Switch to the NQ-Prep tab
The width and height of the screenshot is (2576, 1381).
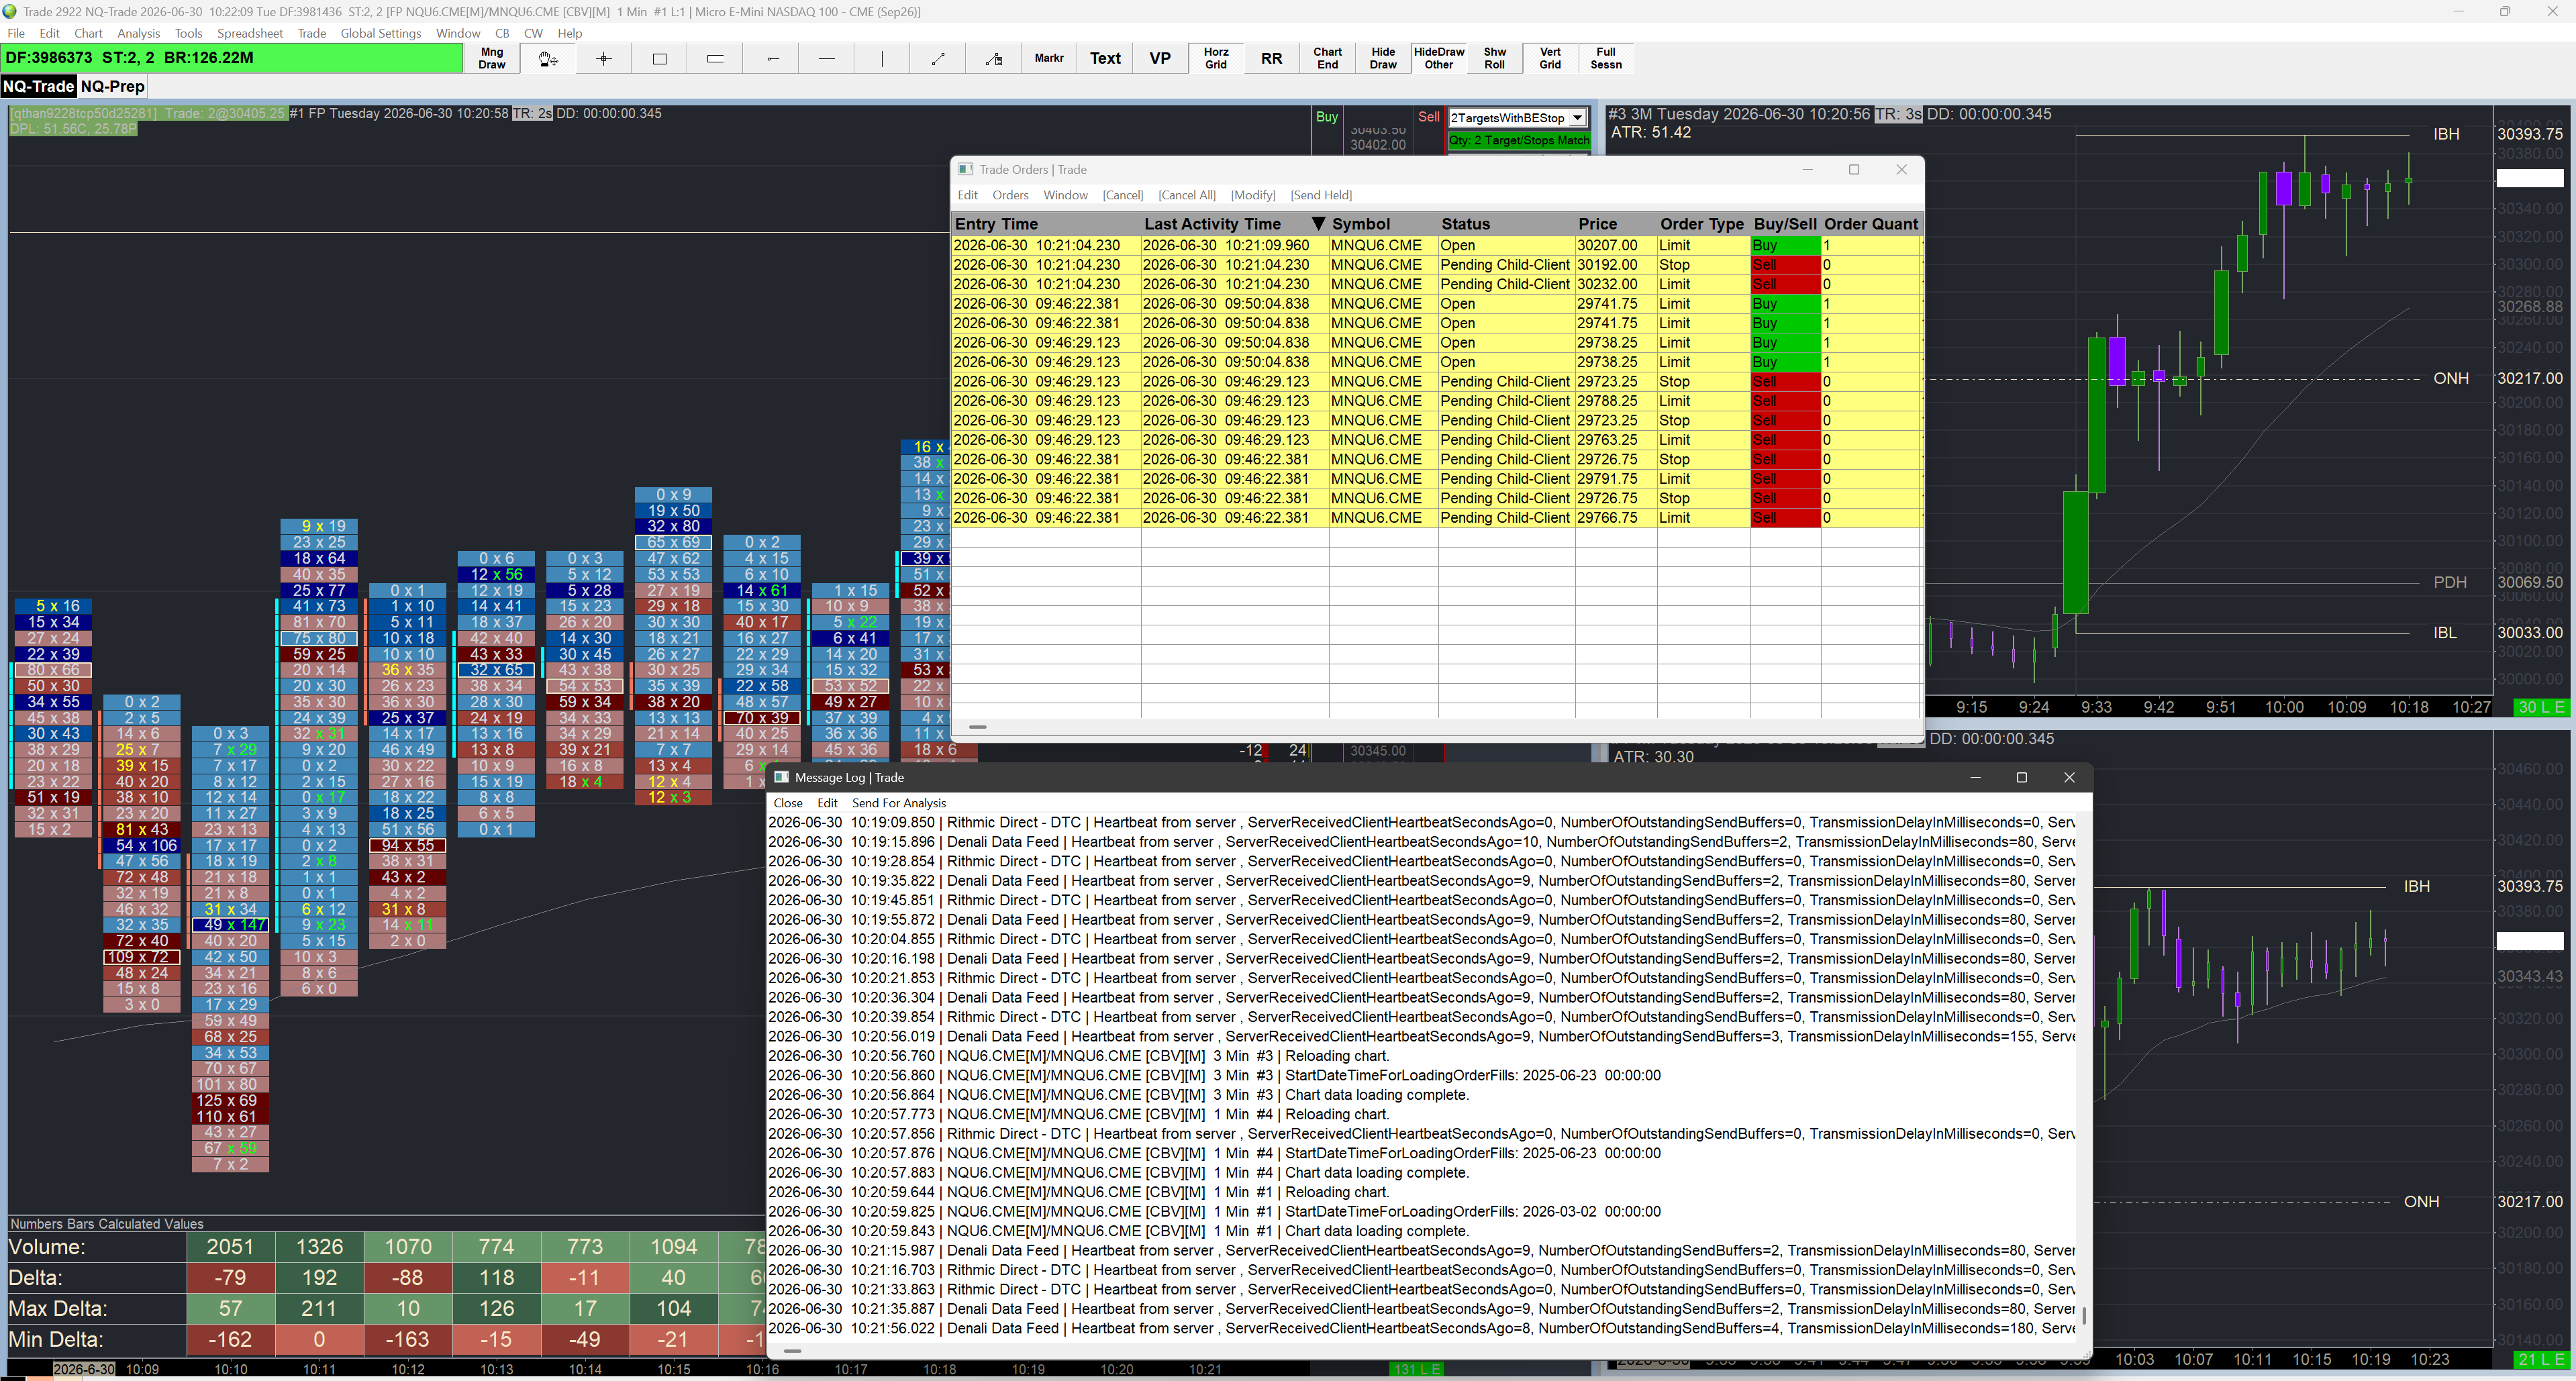[113, 86]
